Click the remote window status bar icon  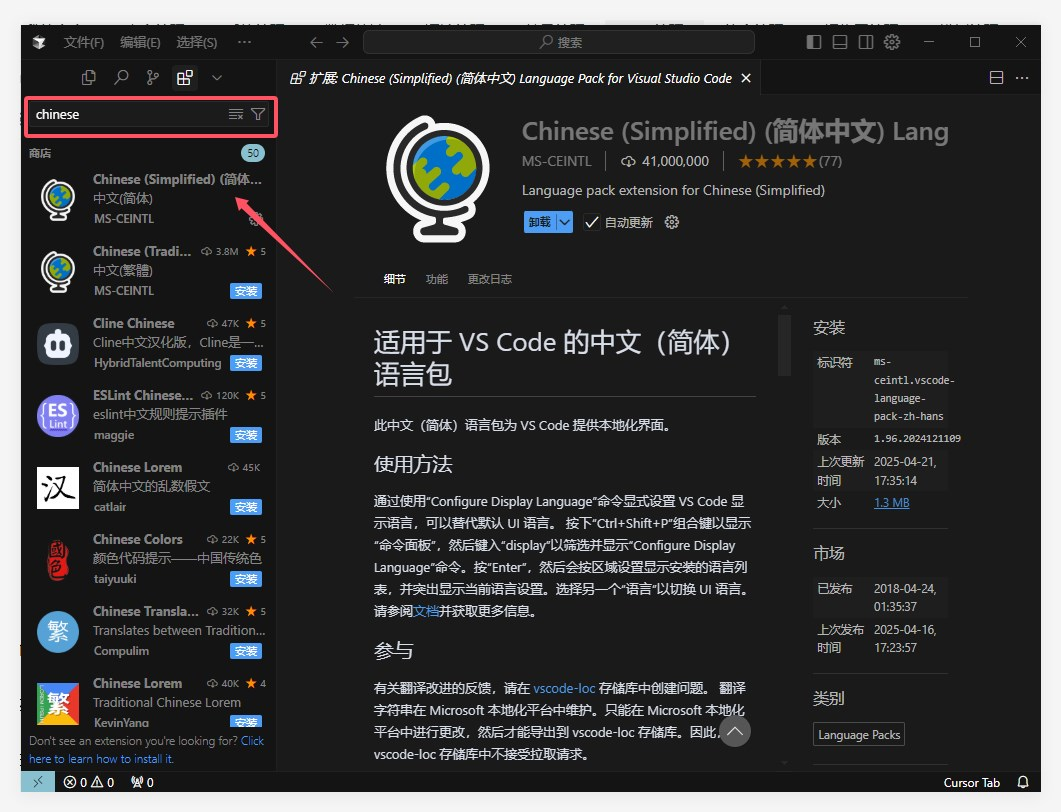[x=38, y=782]
